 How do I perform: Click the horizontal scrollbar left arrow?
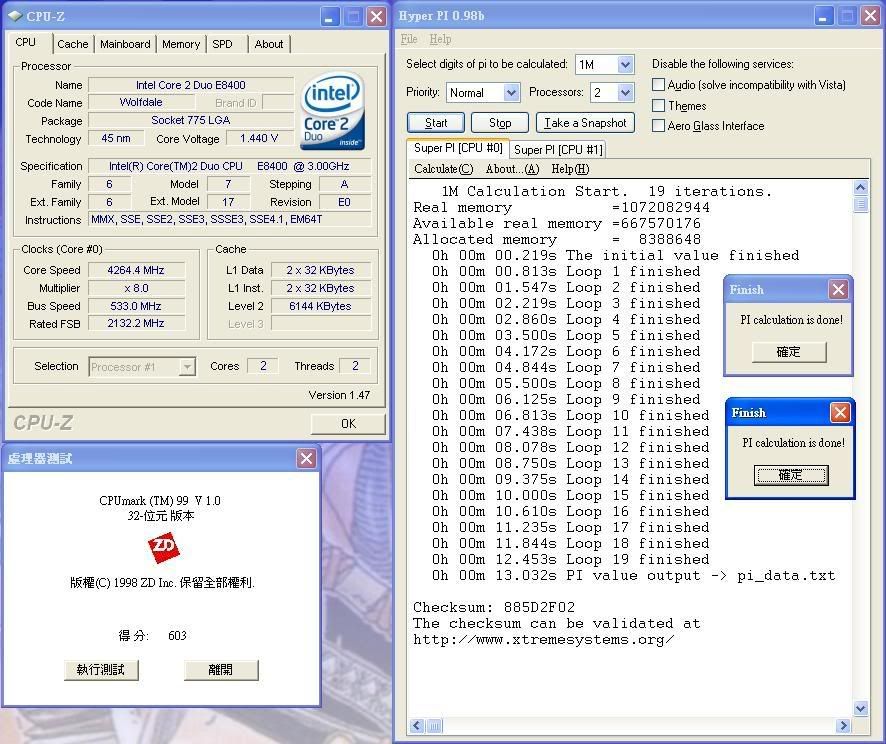tap(417, 725)
